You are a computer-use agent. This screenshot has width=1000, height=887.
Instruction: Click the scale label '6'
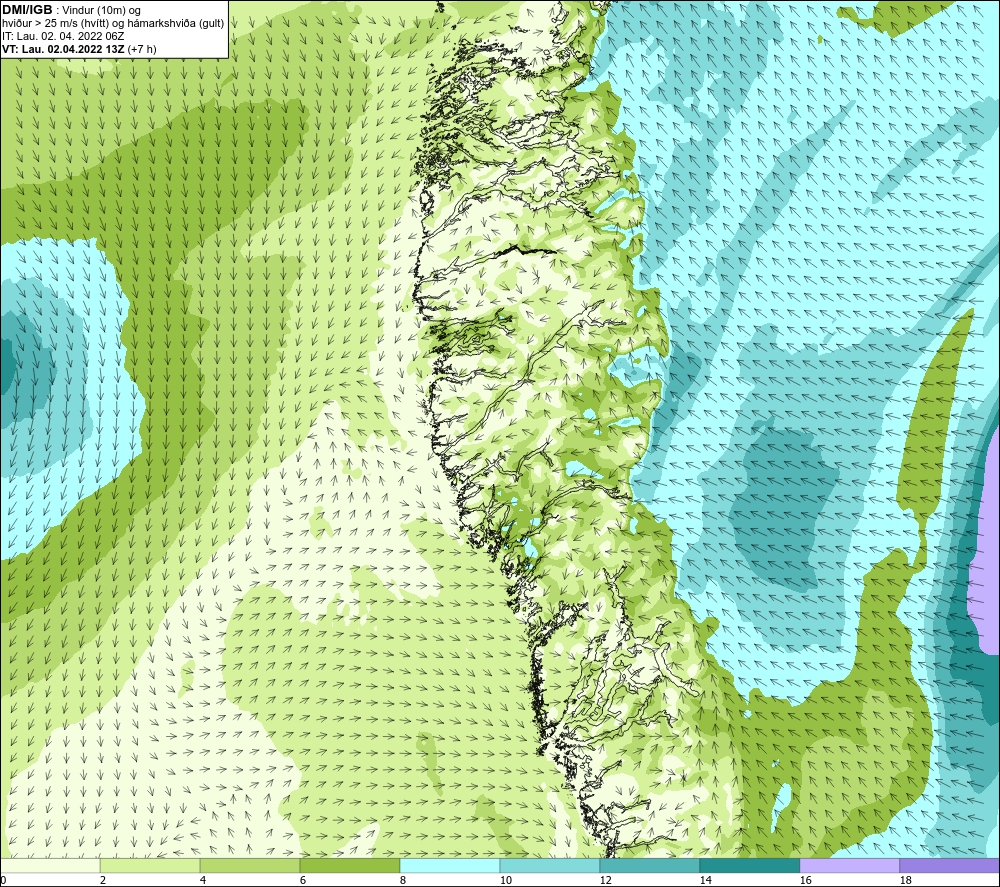pyautogui.click(x=302, y=880)
